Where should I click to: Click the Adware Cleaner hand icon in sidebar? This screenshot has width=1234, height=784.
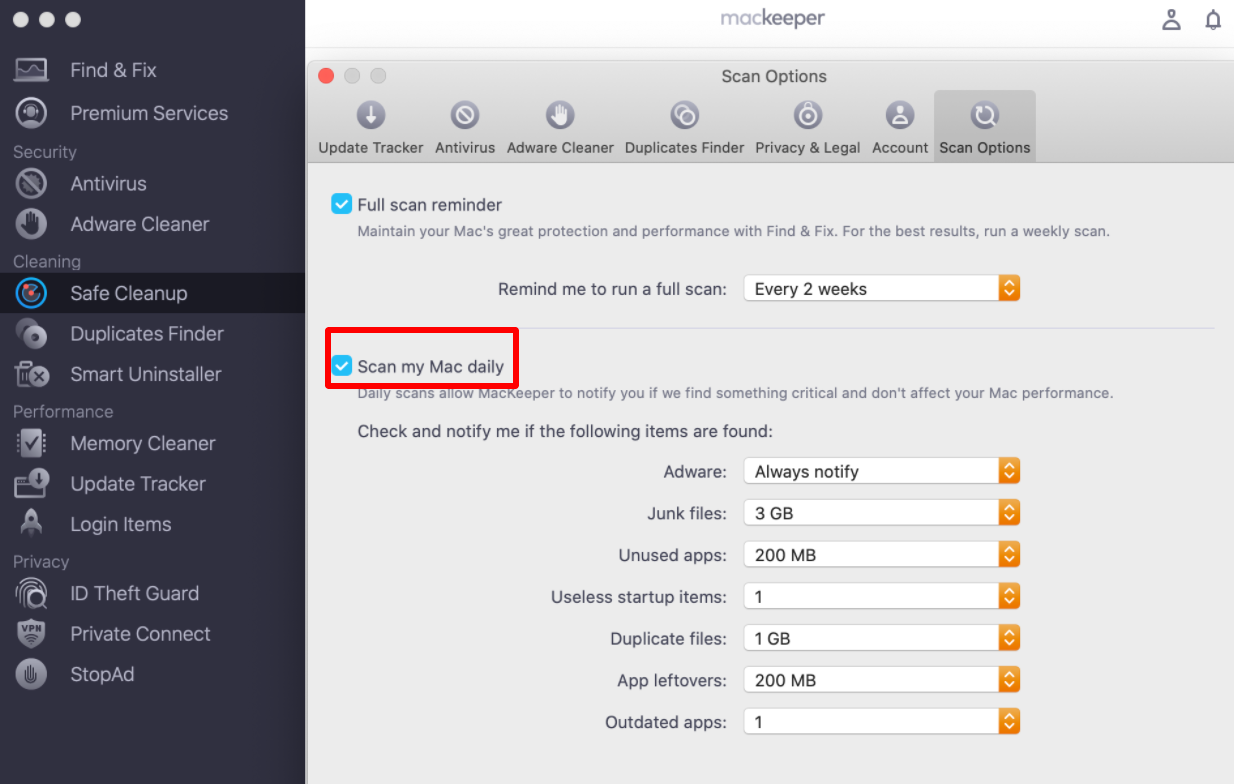click(x=31, y=224)
